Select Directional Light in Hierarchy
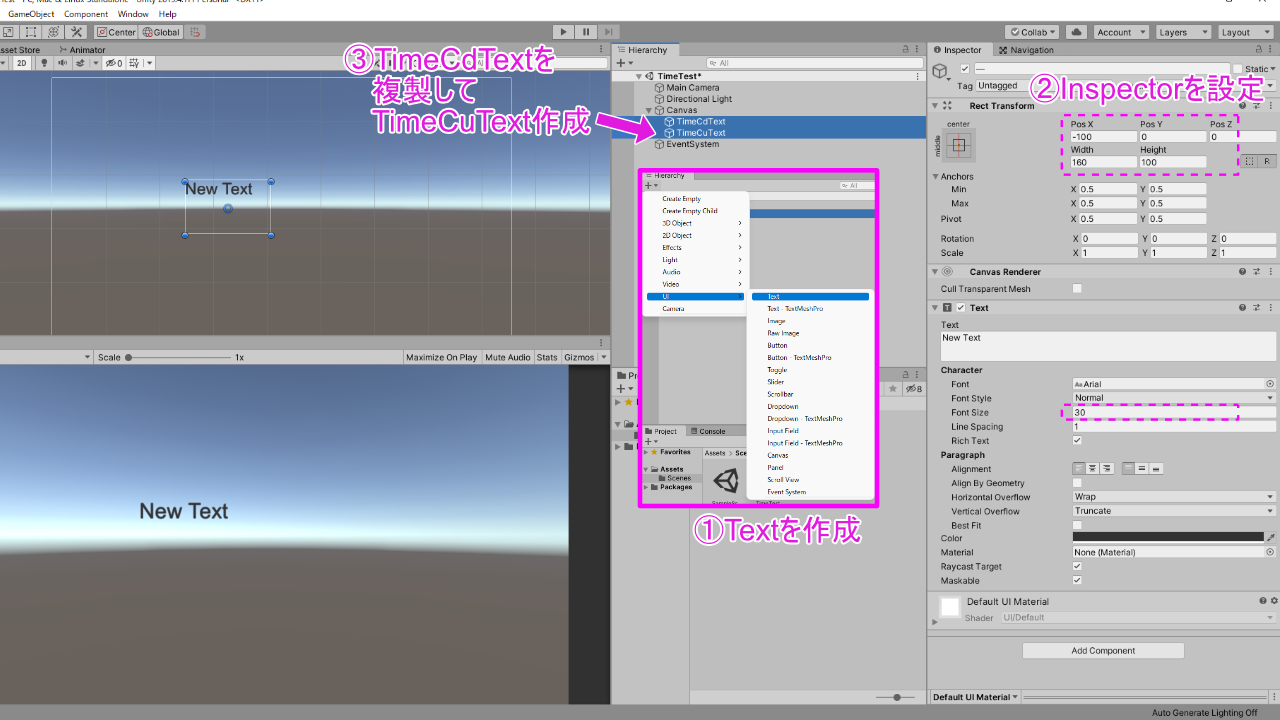This screenshot has height=720, width=1280. click(699, 99)
